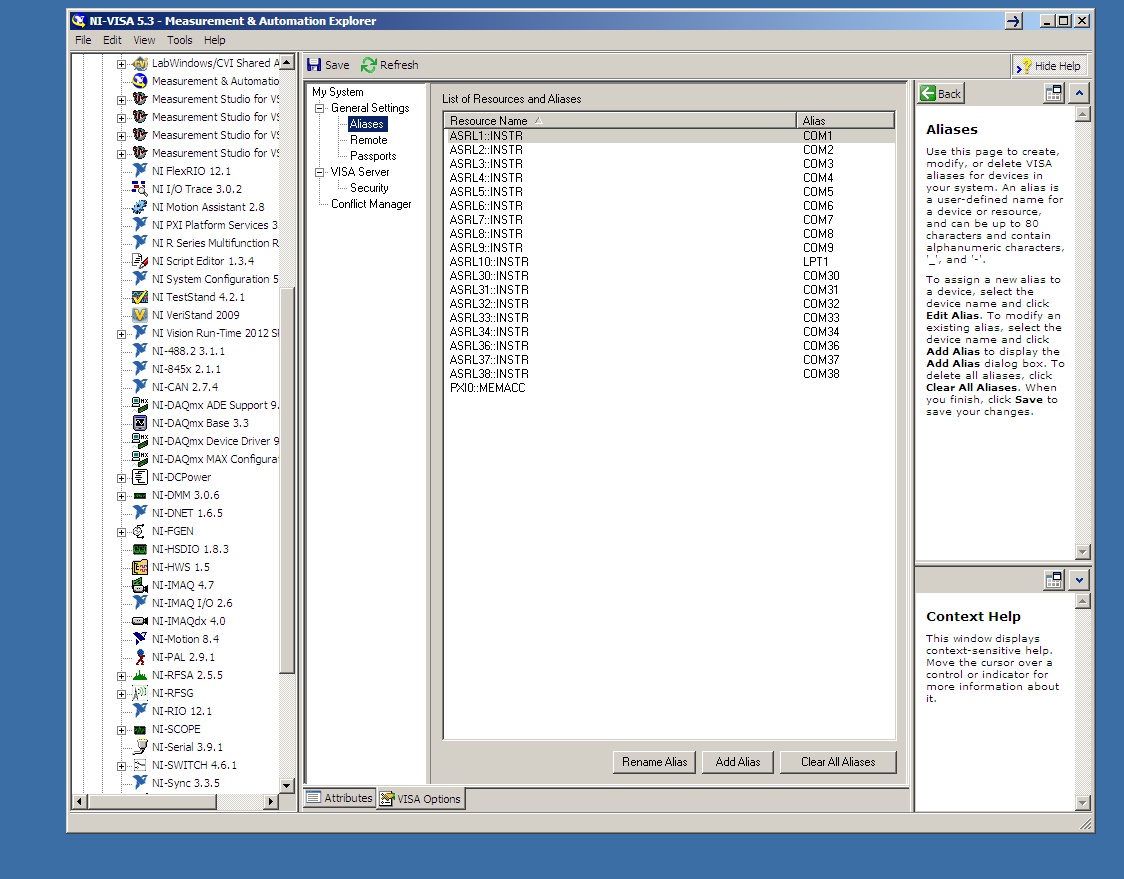
Task: Click the NI-FGEN icon
Action: coord(140,531)
